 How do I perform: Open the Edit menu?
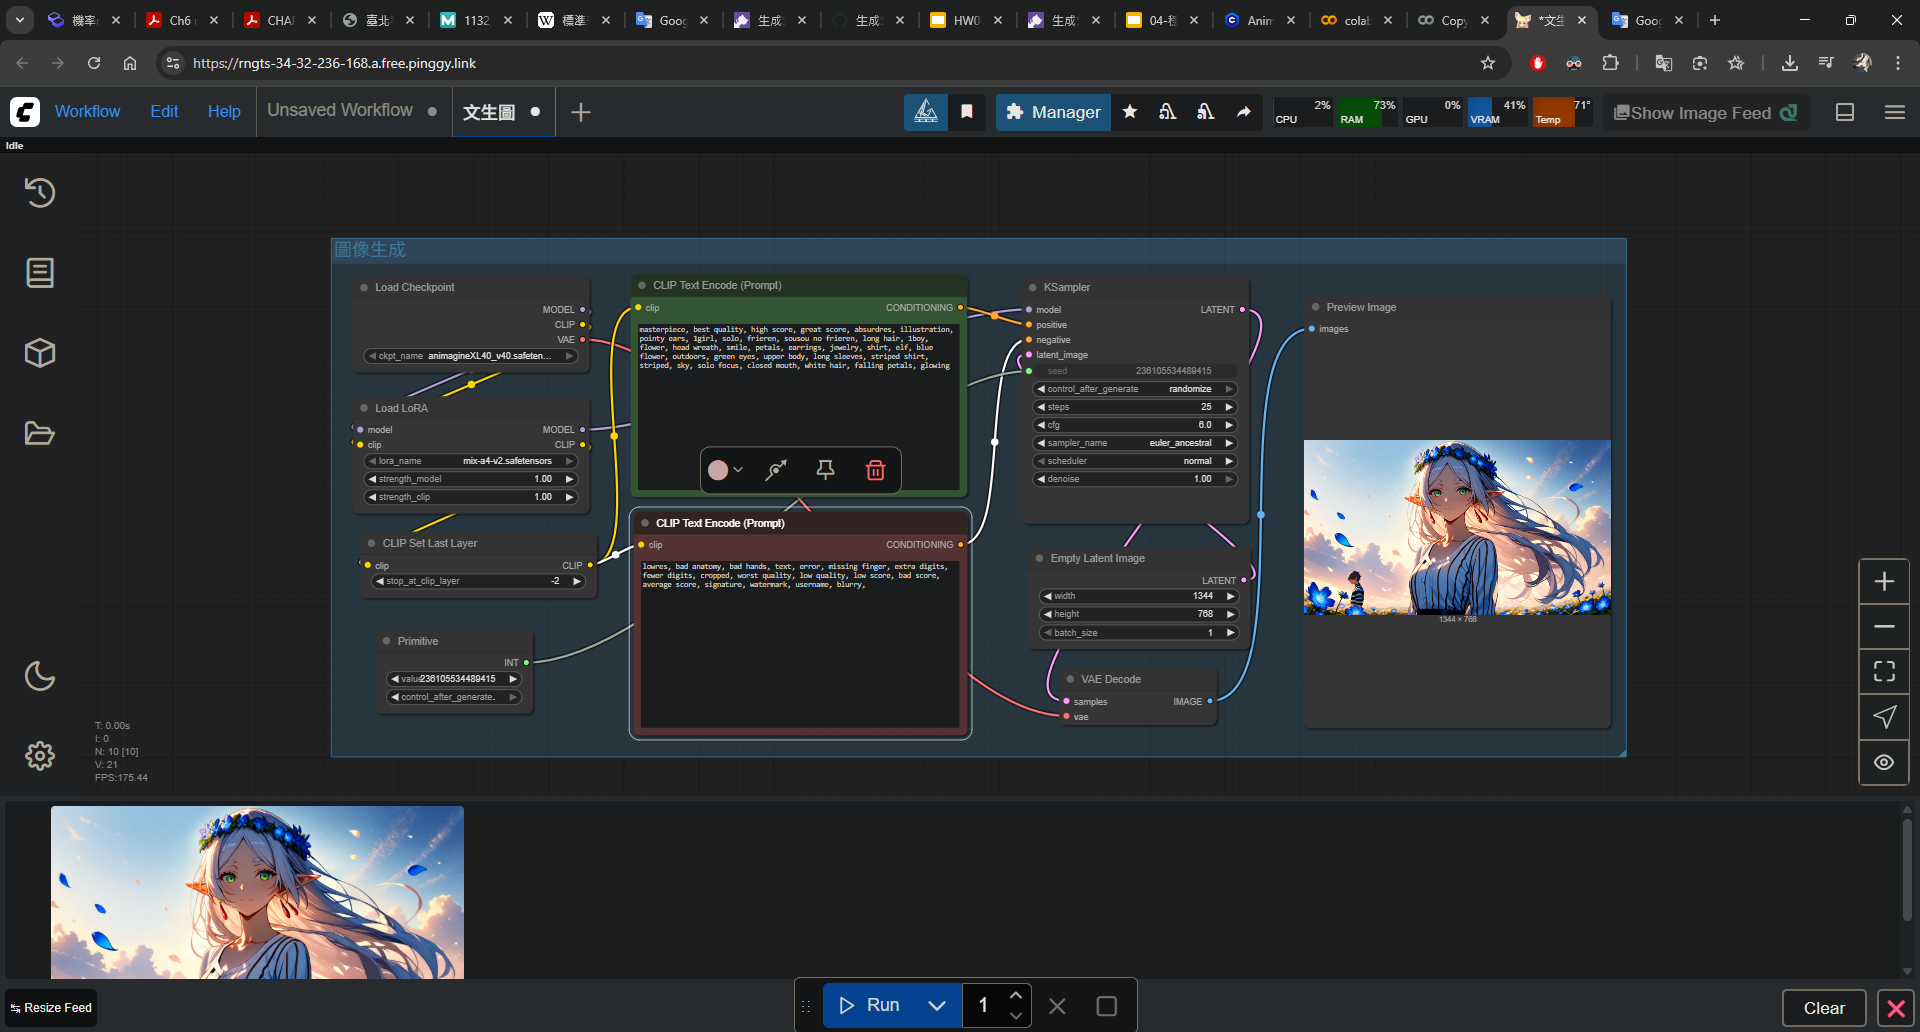pyautogui.click(x=164, y=112)
